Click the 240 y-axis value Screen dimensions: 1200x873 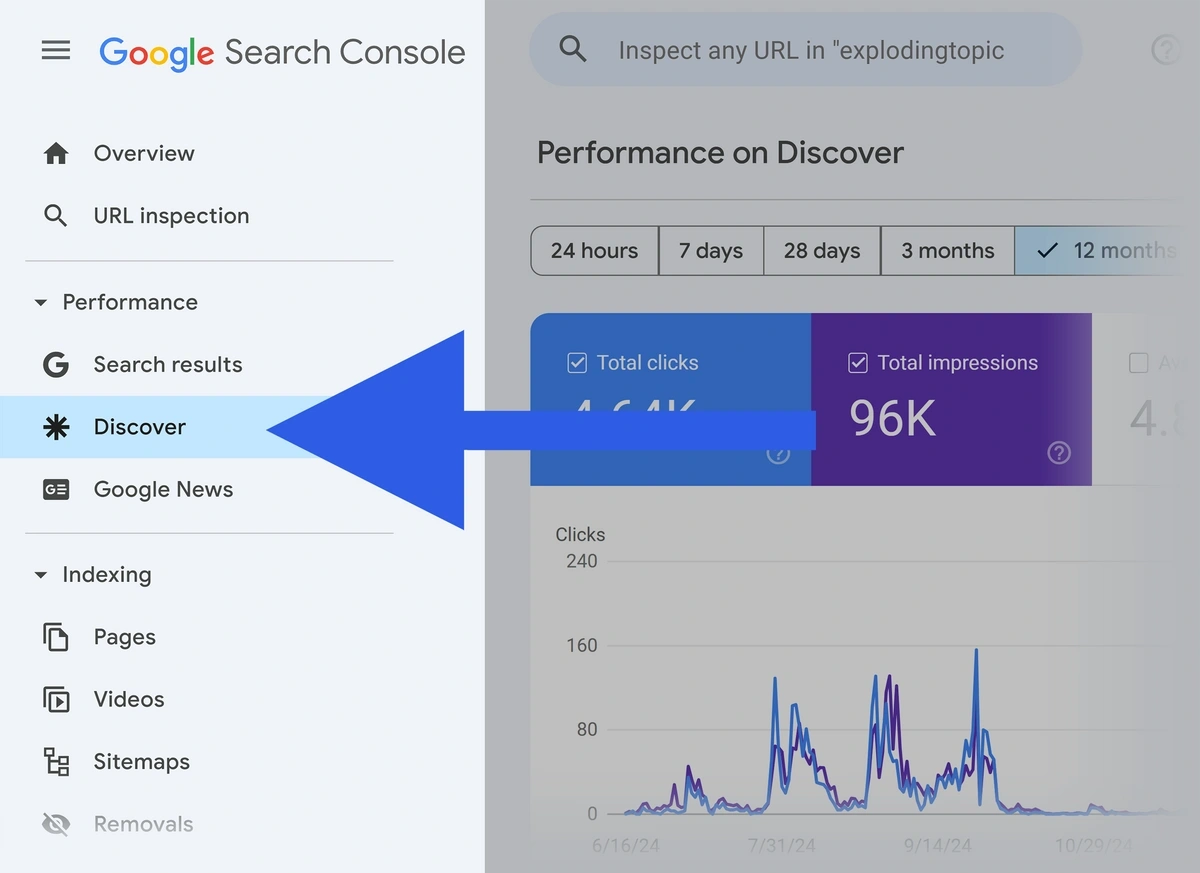[581, 561]
